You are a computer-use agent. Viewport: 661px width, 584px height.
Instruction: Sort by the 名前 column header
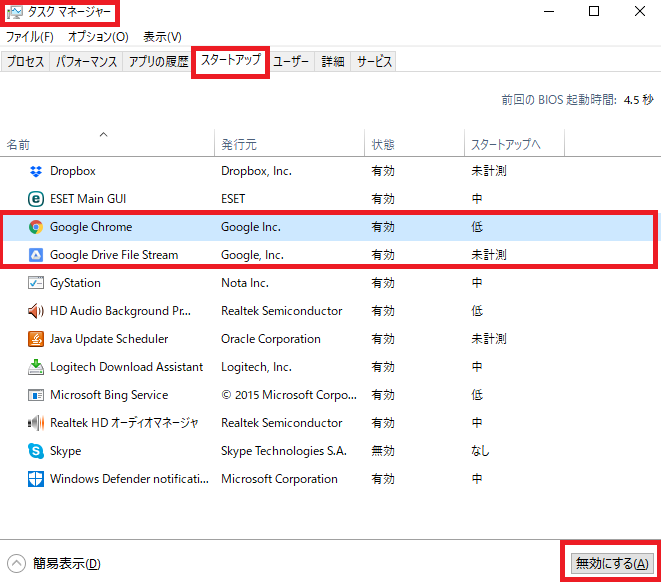point(107,143)
